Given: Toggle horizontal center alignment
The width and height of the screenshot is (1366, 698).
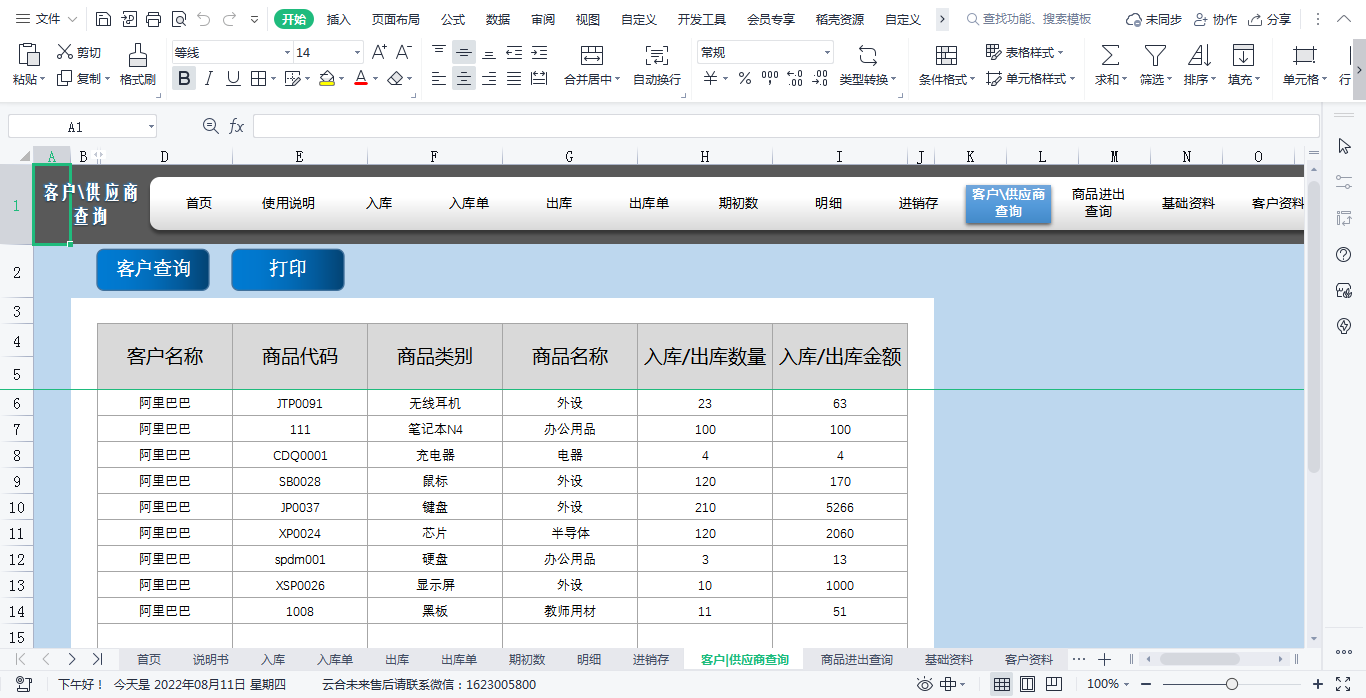Looking at the screenshot, I should pos(464,79).
